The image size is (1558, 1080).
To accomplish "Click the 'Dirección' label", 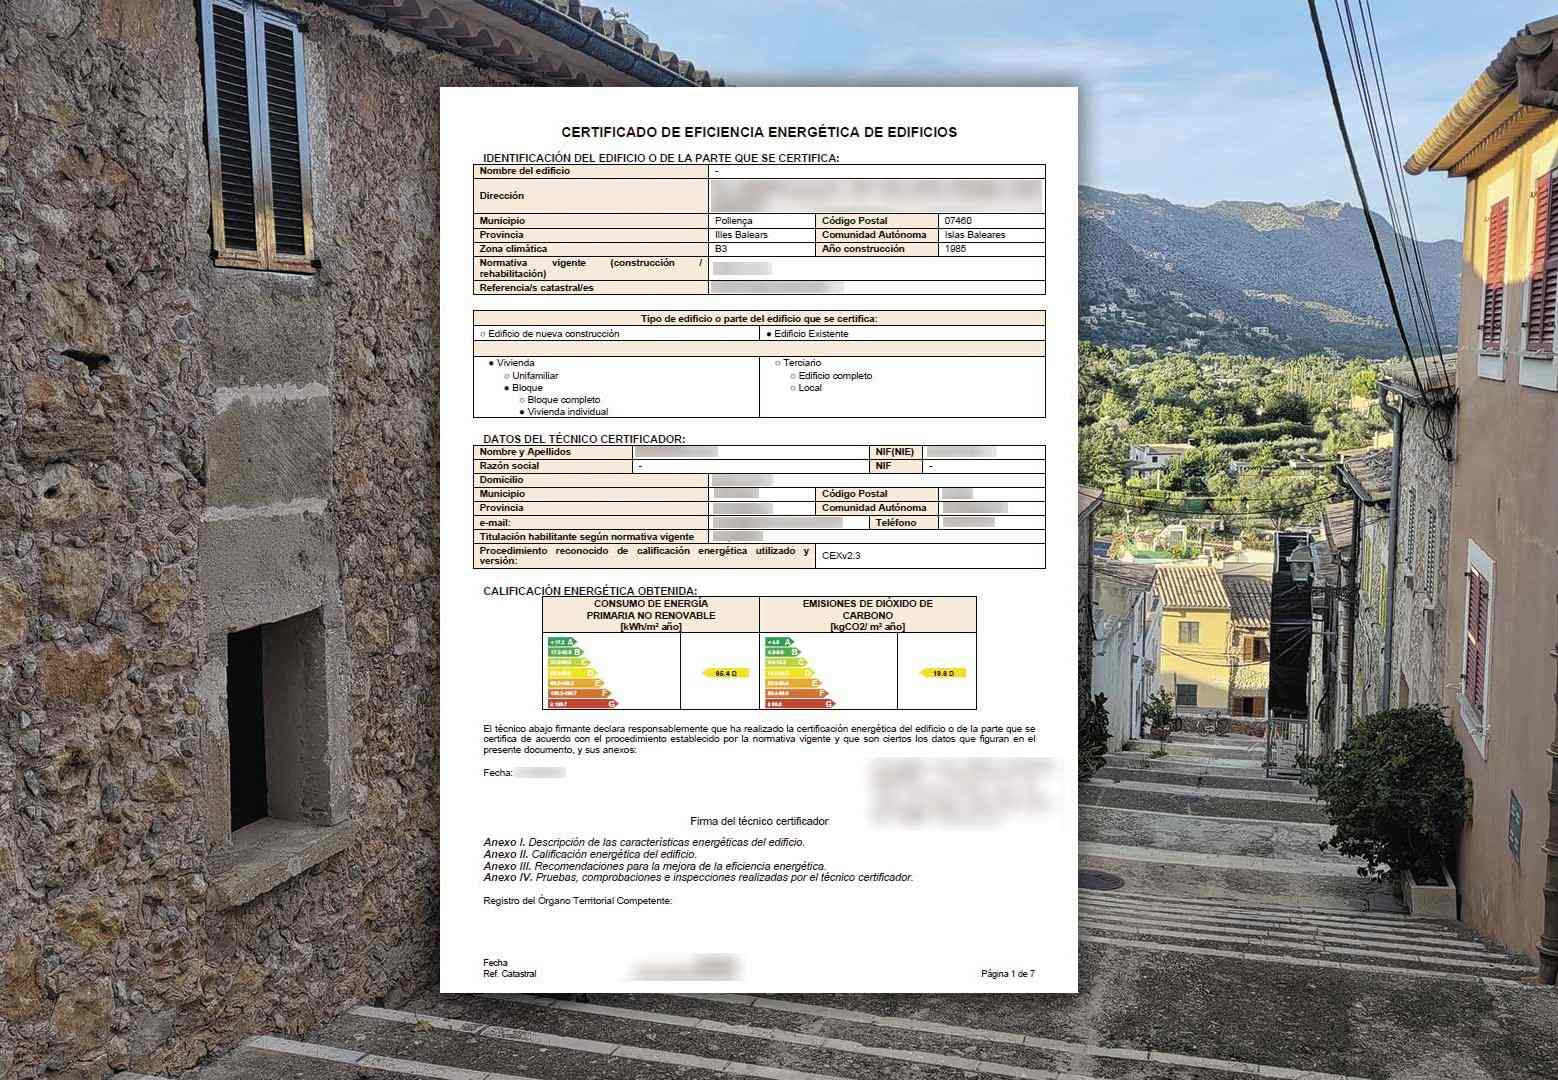I will click(501, 196).
